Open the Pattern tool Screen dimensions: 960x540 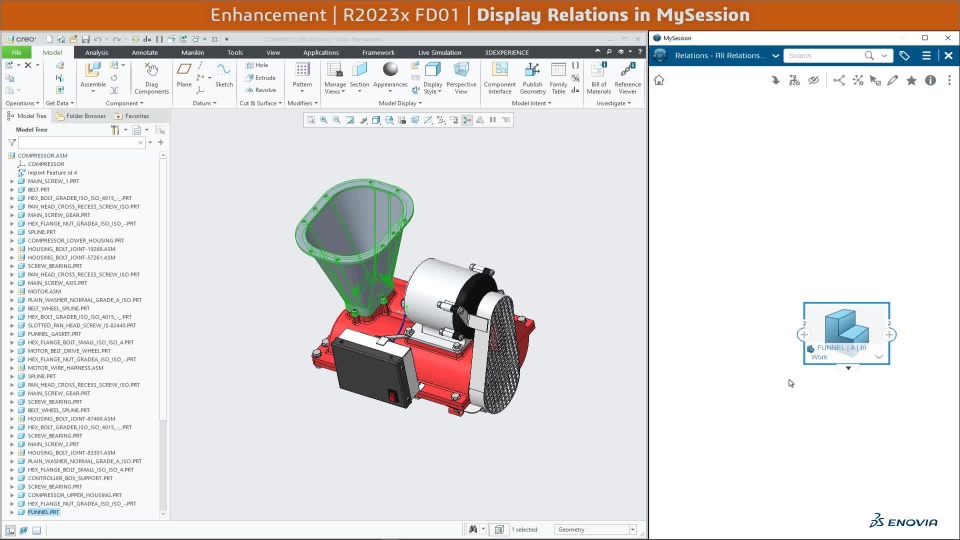pos(302,75)
